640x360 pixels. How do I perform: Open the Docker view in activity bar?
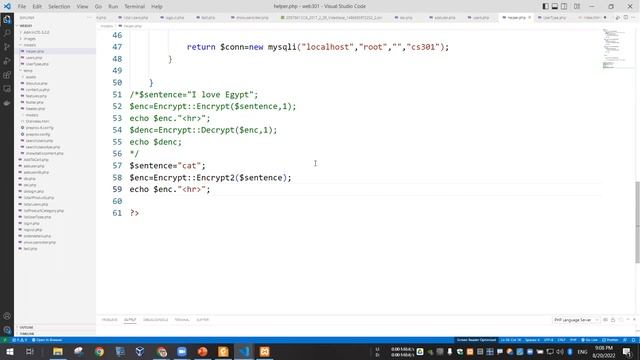click(7, 103)
